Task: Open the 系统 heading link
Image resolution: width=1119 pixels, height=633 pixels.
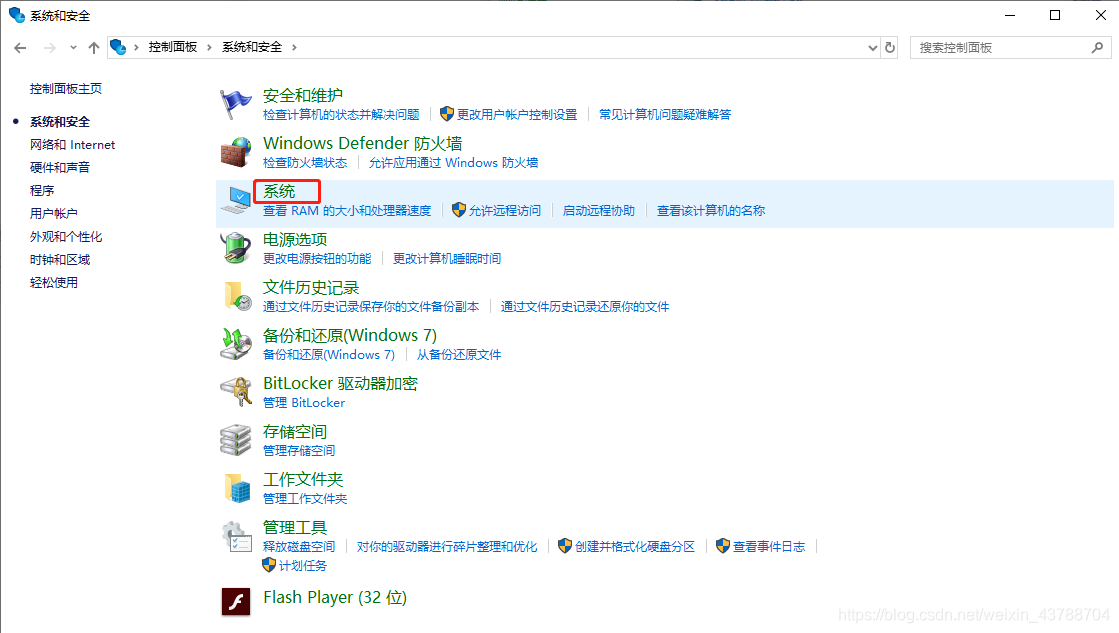Action: (279, 191)
